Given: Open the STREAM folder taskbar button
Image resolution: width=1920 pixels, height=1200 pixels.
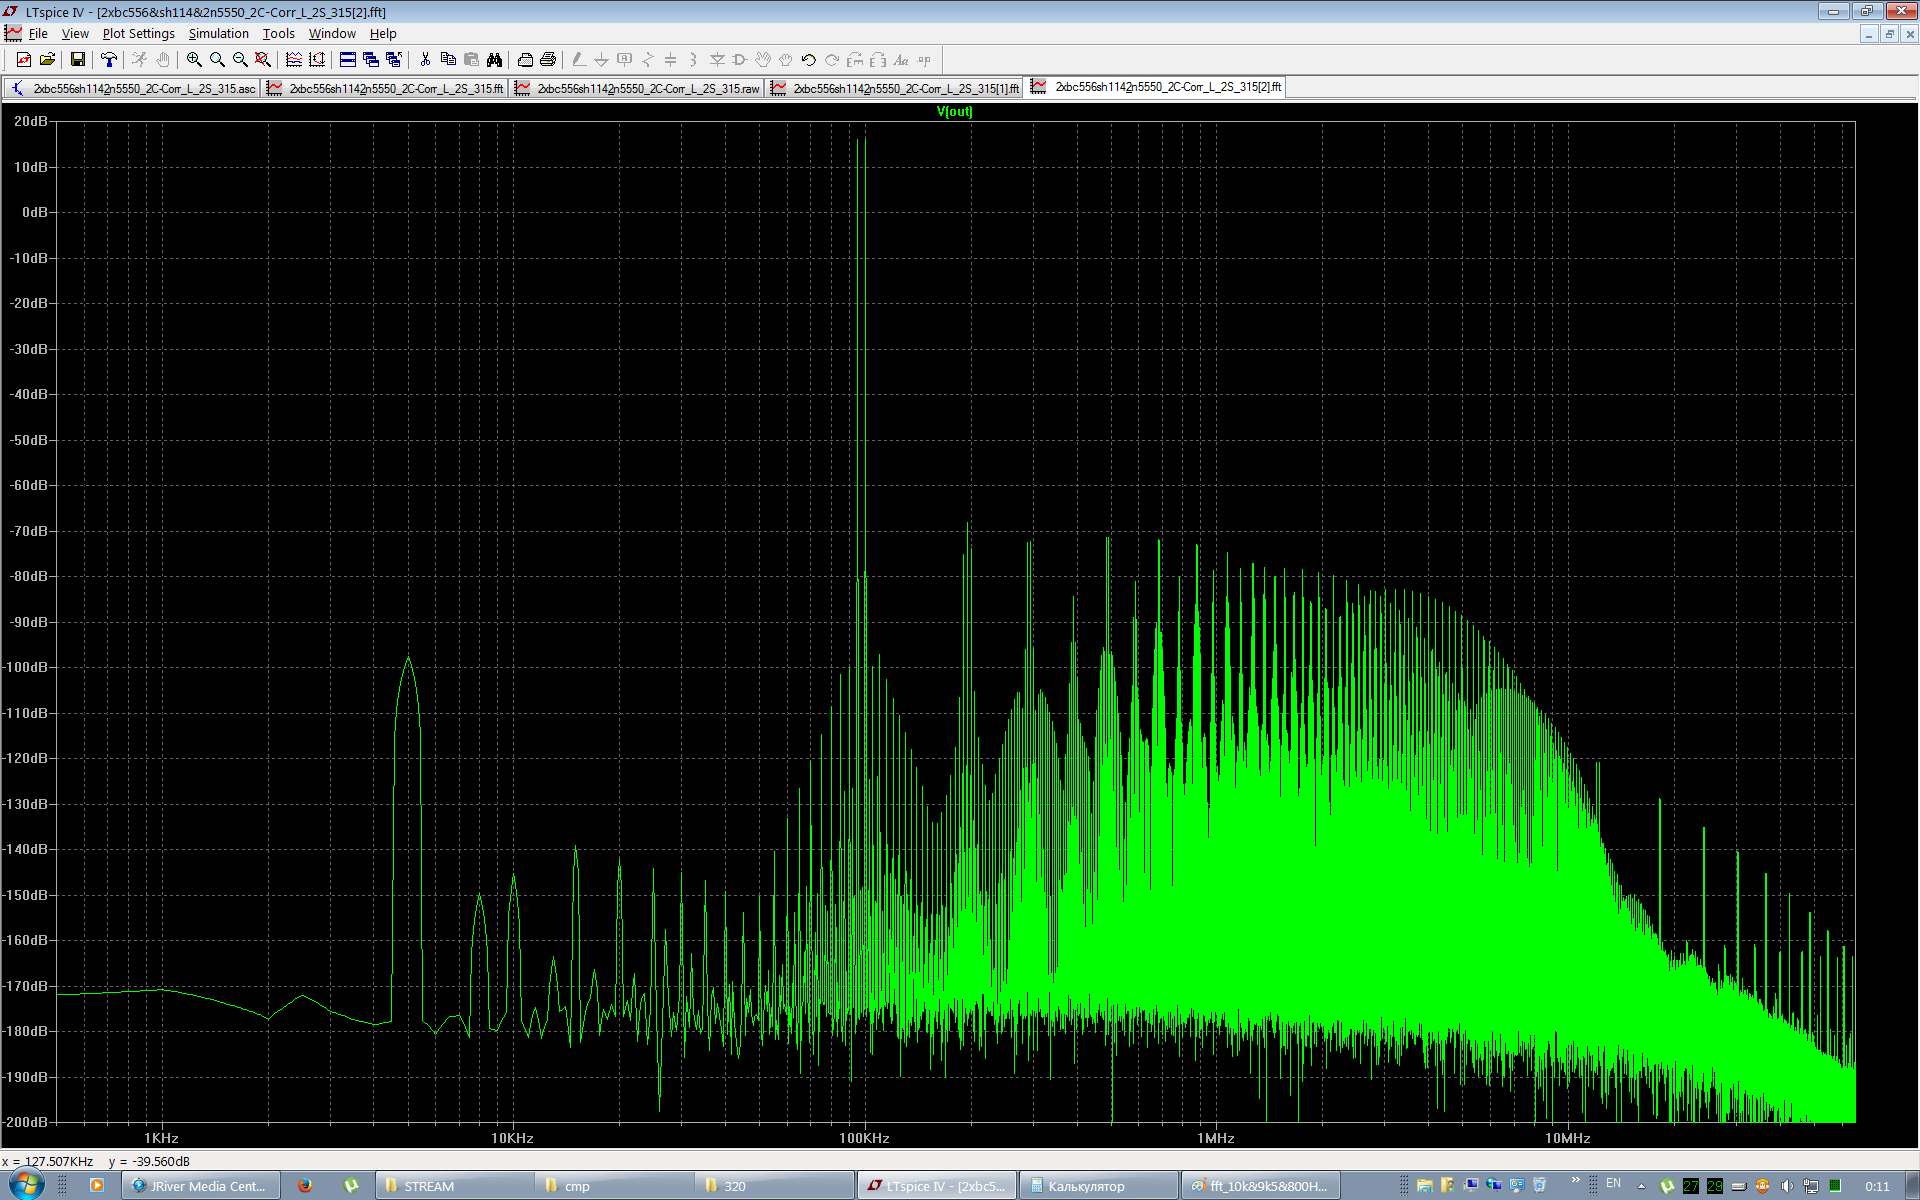Looking at the screenshot, I should [x=456, y=1186].
